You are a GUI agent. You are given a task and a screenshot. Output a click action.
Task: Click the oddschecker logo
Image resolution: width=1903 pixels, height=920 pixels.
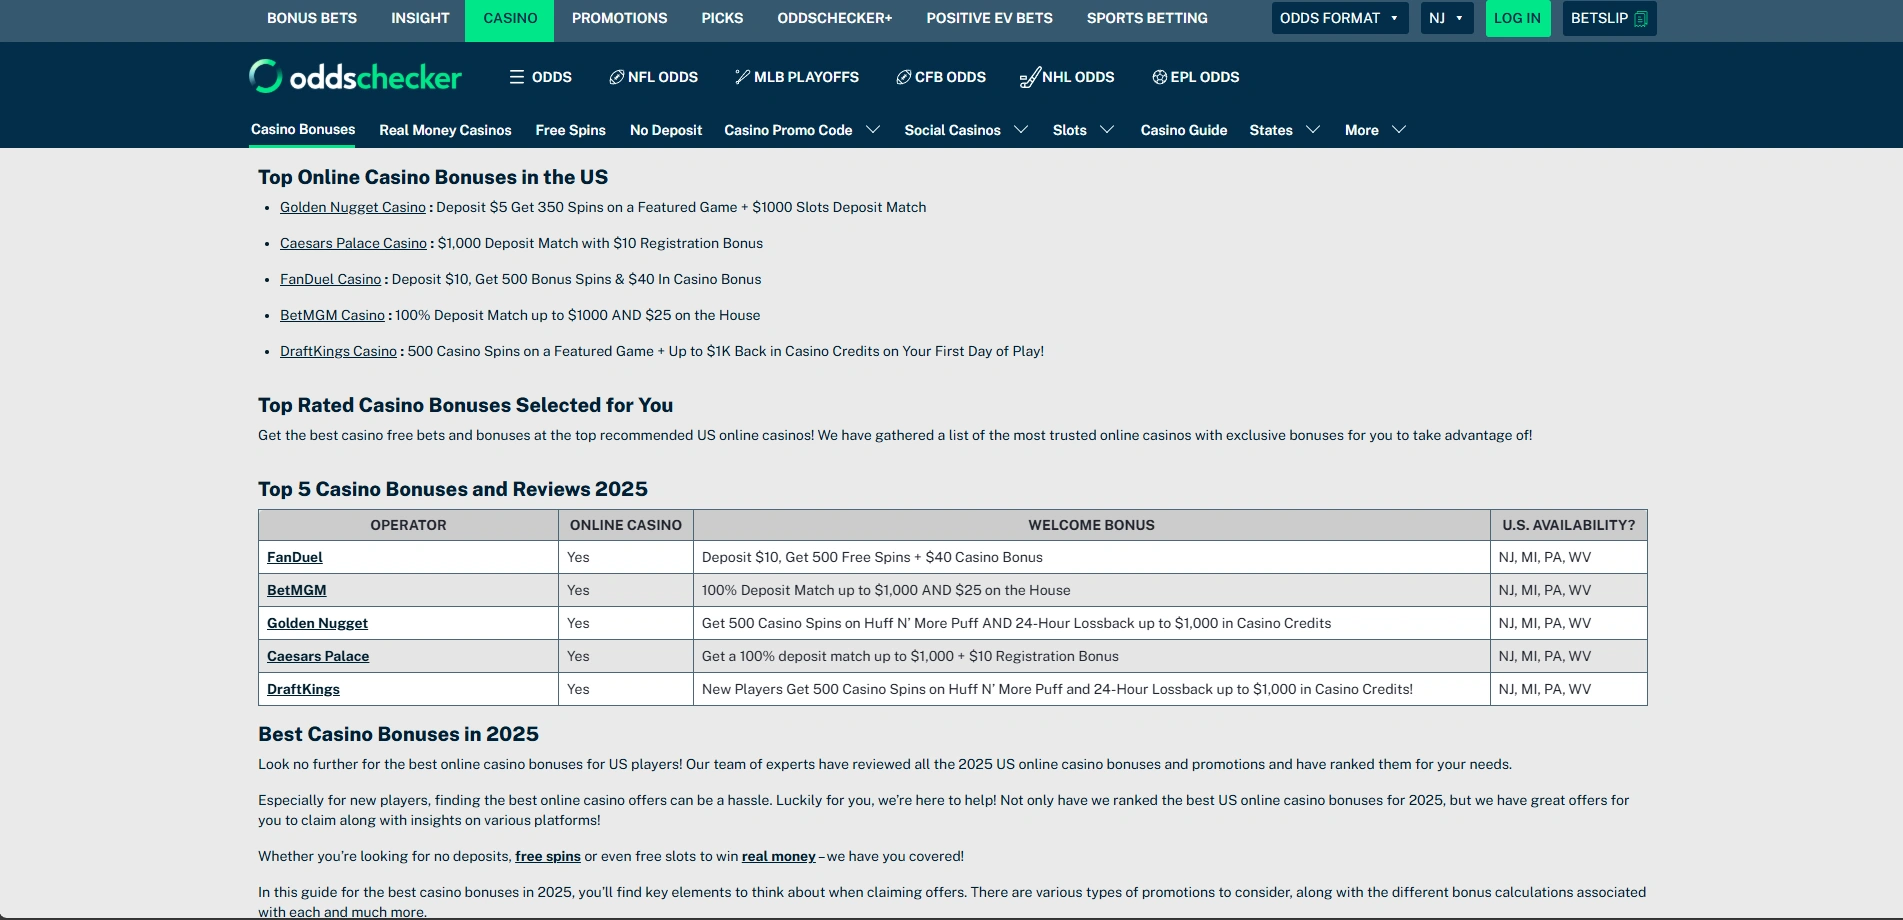coord(355,76)
